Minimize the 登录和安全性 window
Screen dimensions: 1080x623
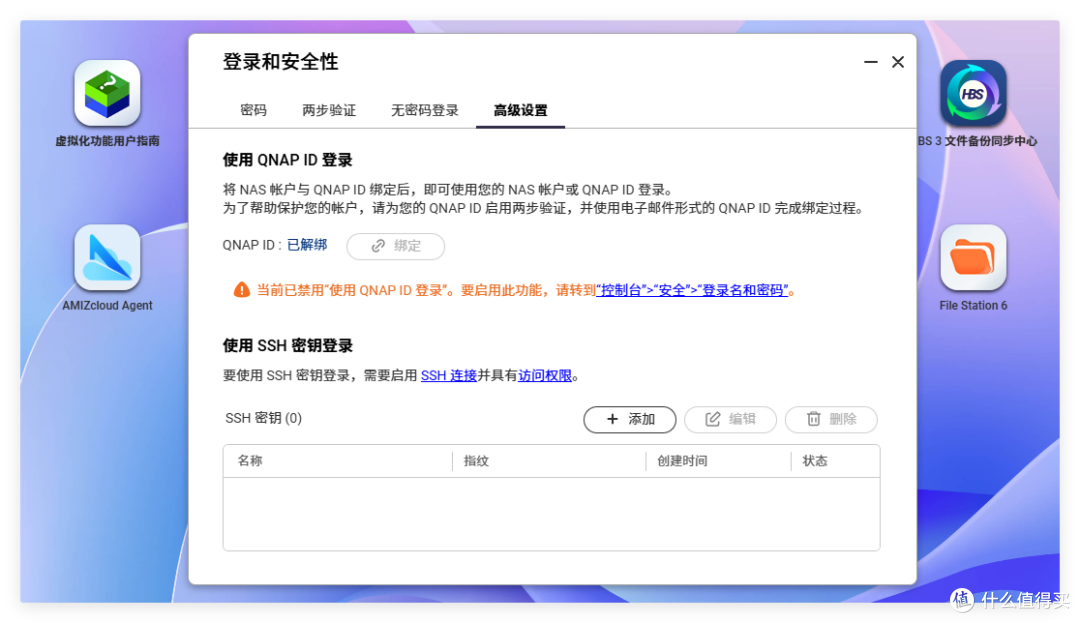pos(871,62)
